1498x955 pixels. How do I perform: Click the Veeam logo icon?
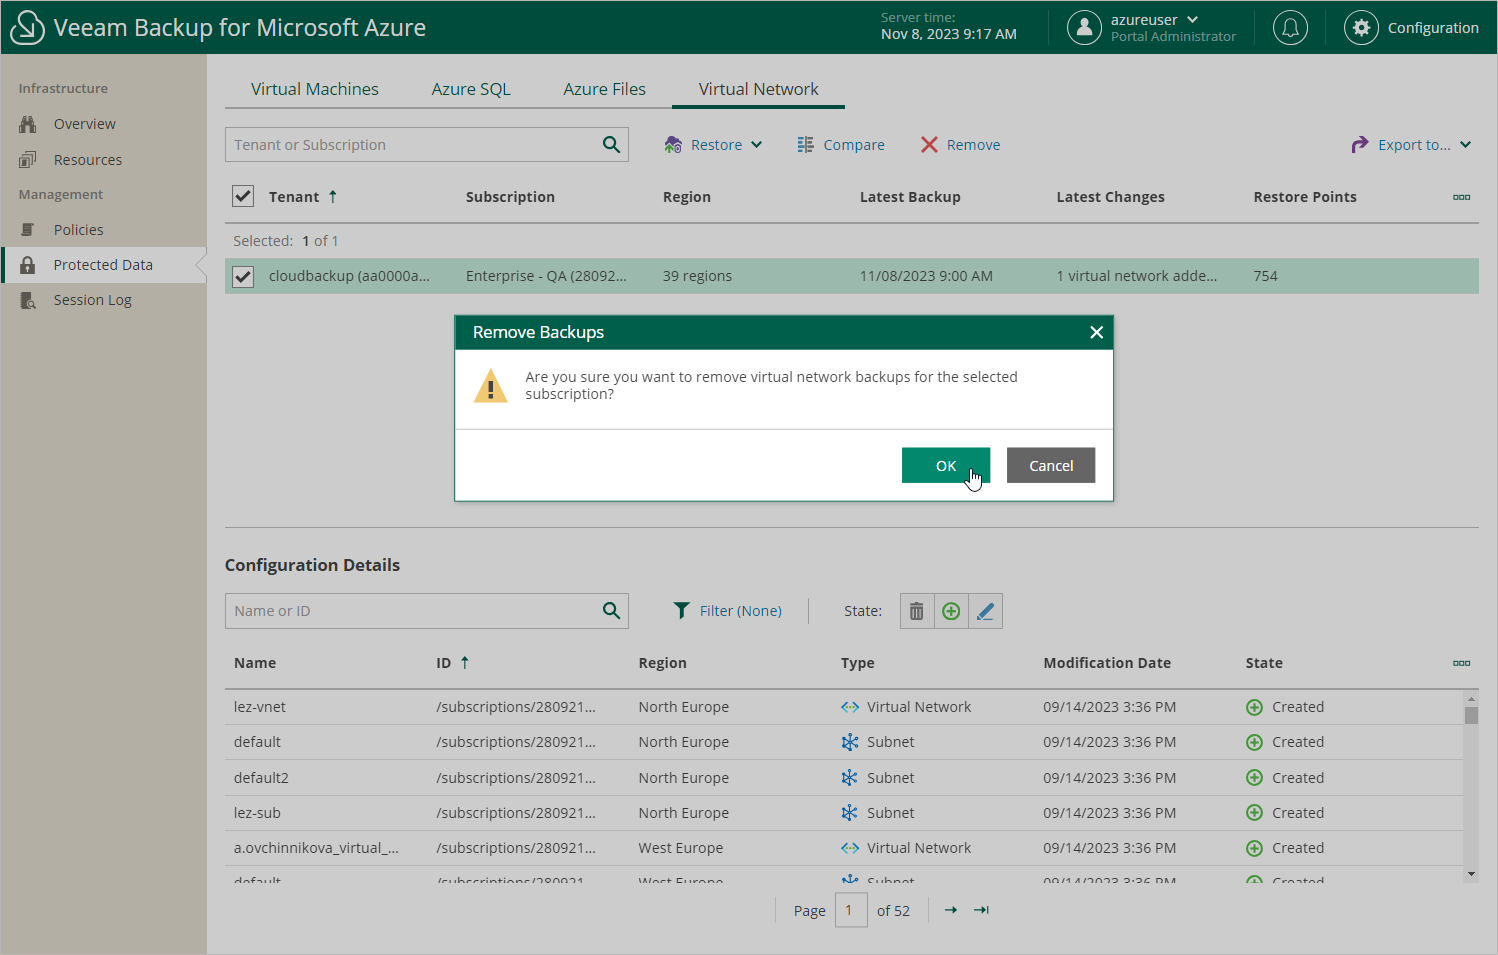point(27,27)
